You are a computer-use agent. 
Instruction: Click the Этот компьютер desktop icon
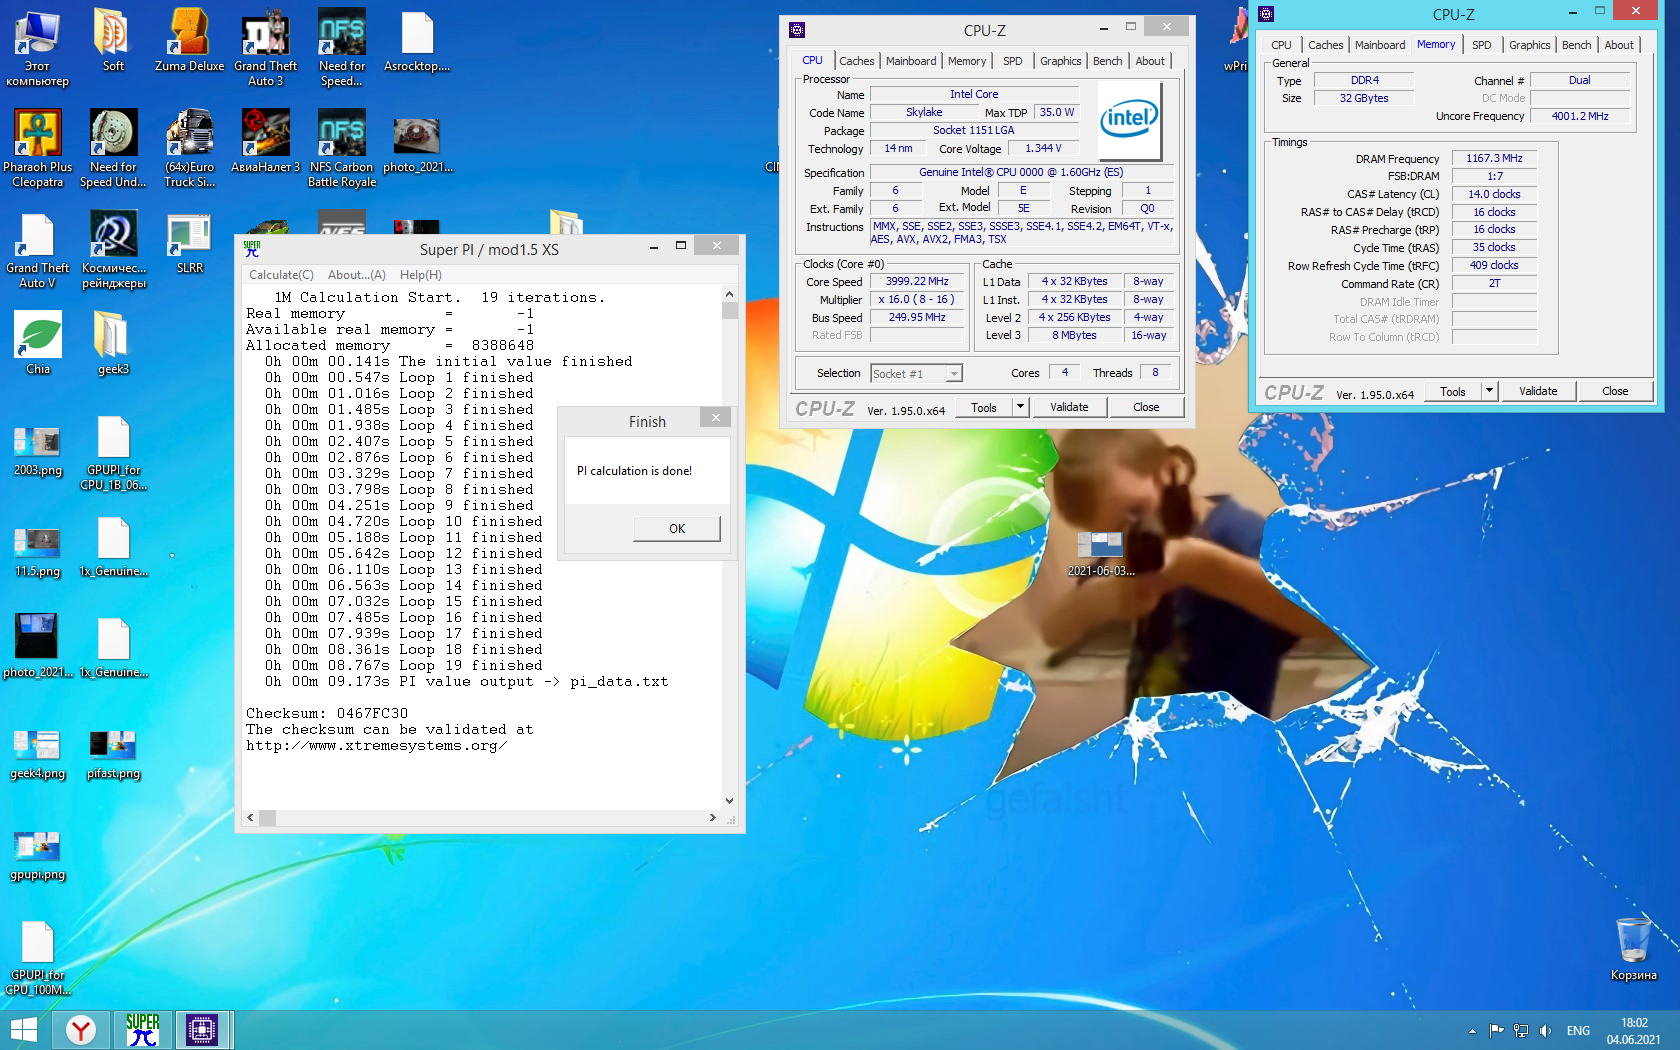37,48
